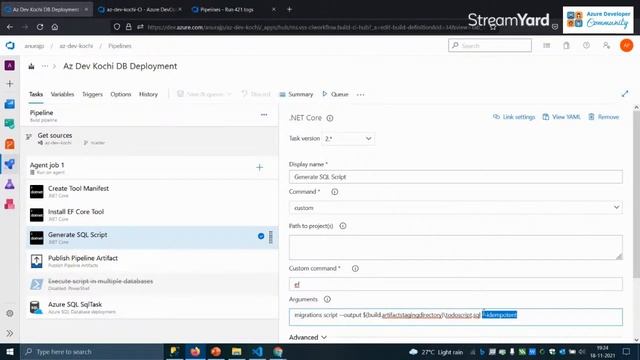Show info for Arguments field
The image size is (640, 360).
pos(327,299)
